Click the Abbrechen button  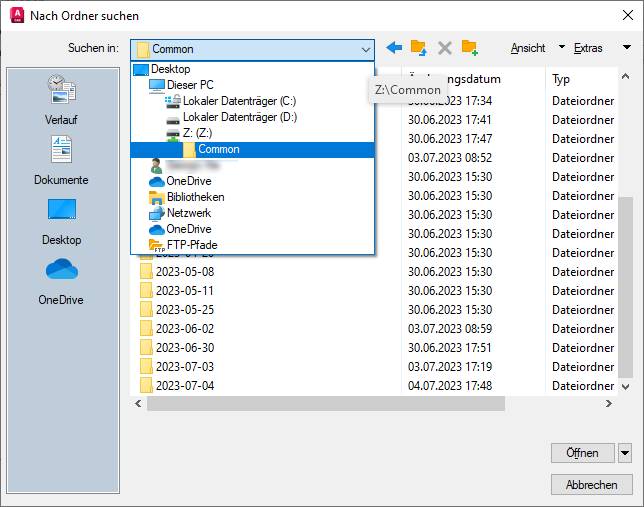(x=591, y=485)
